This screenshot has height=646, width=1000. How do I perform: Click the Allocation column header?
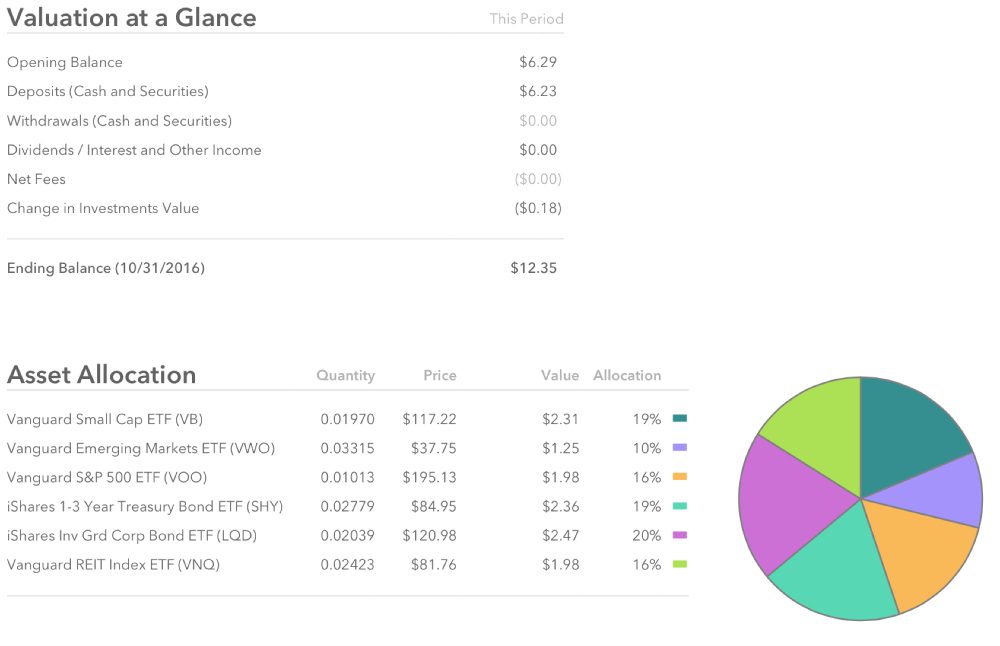[627, 376]
